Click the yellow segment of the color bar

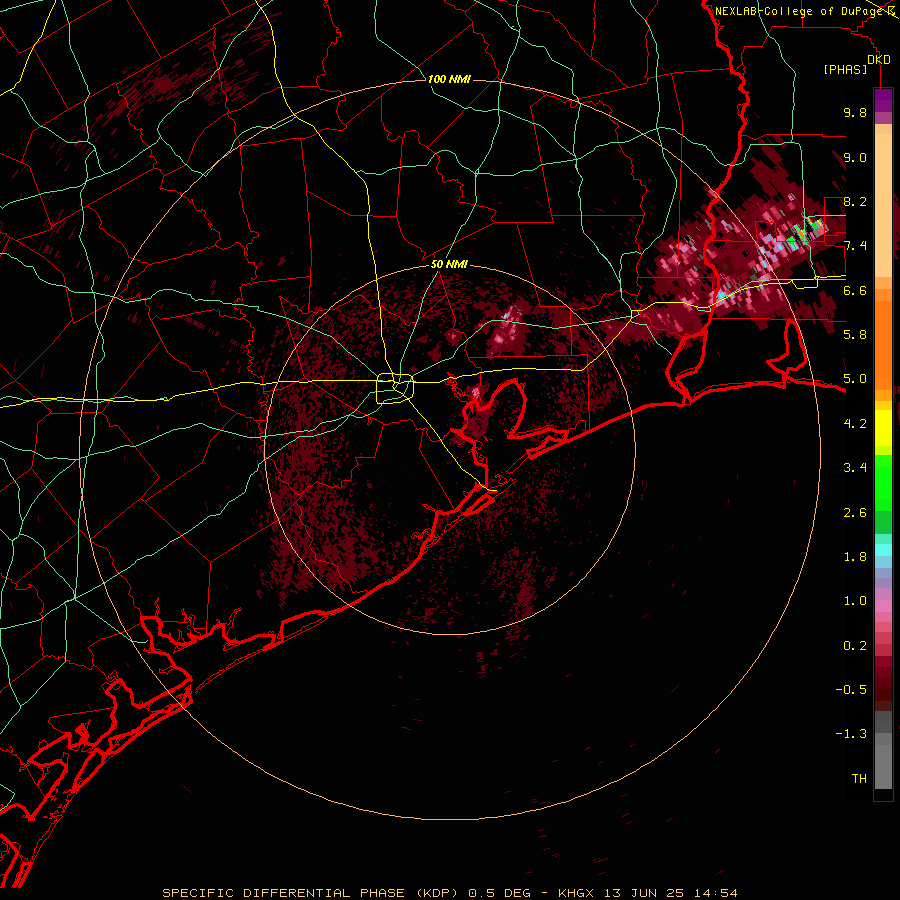pyautogui.click(x=883, y=428)
